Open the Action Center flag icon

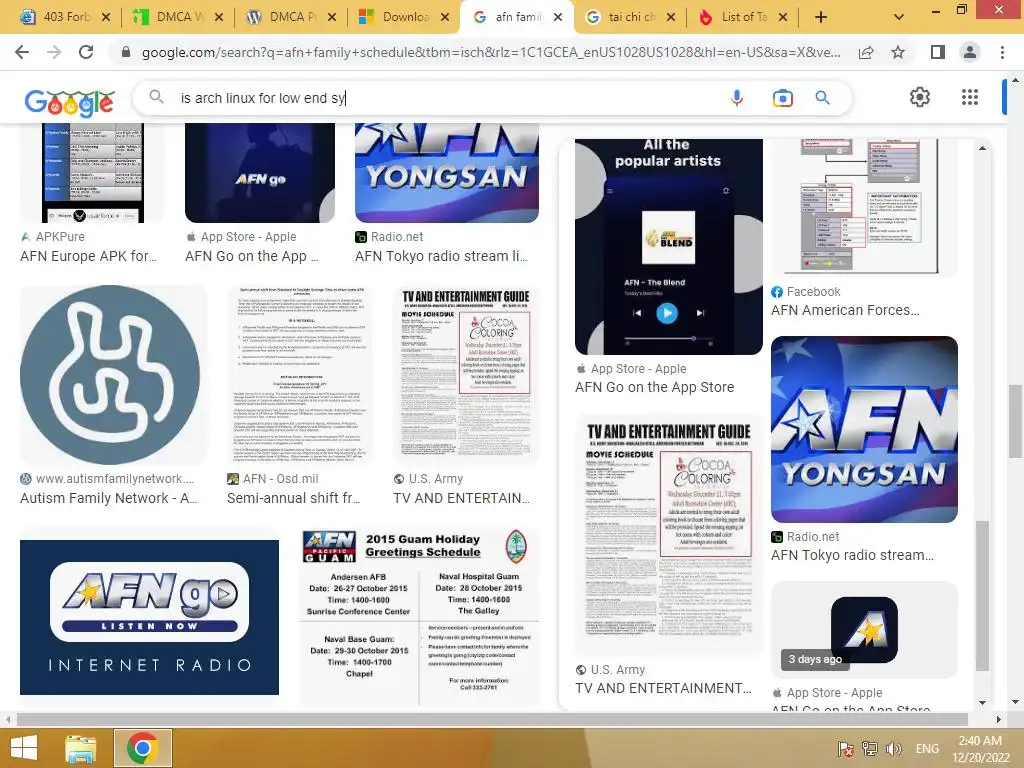pos(846,748)
